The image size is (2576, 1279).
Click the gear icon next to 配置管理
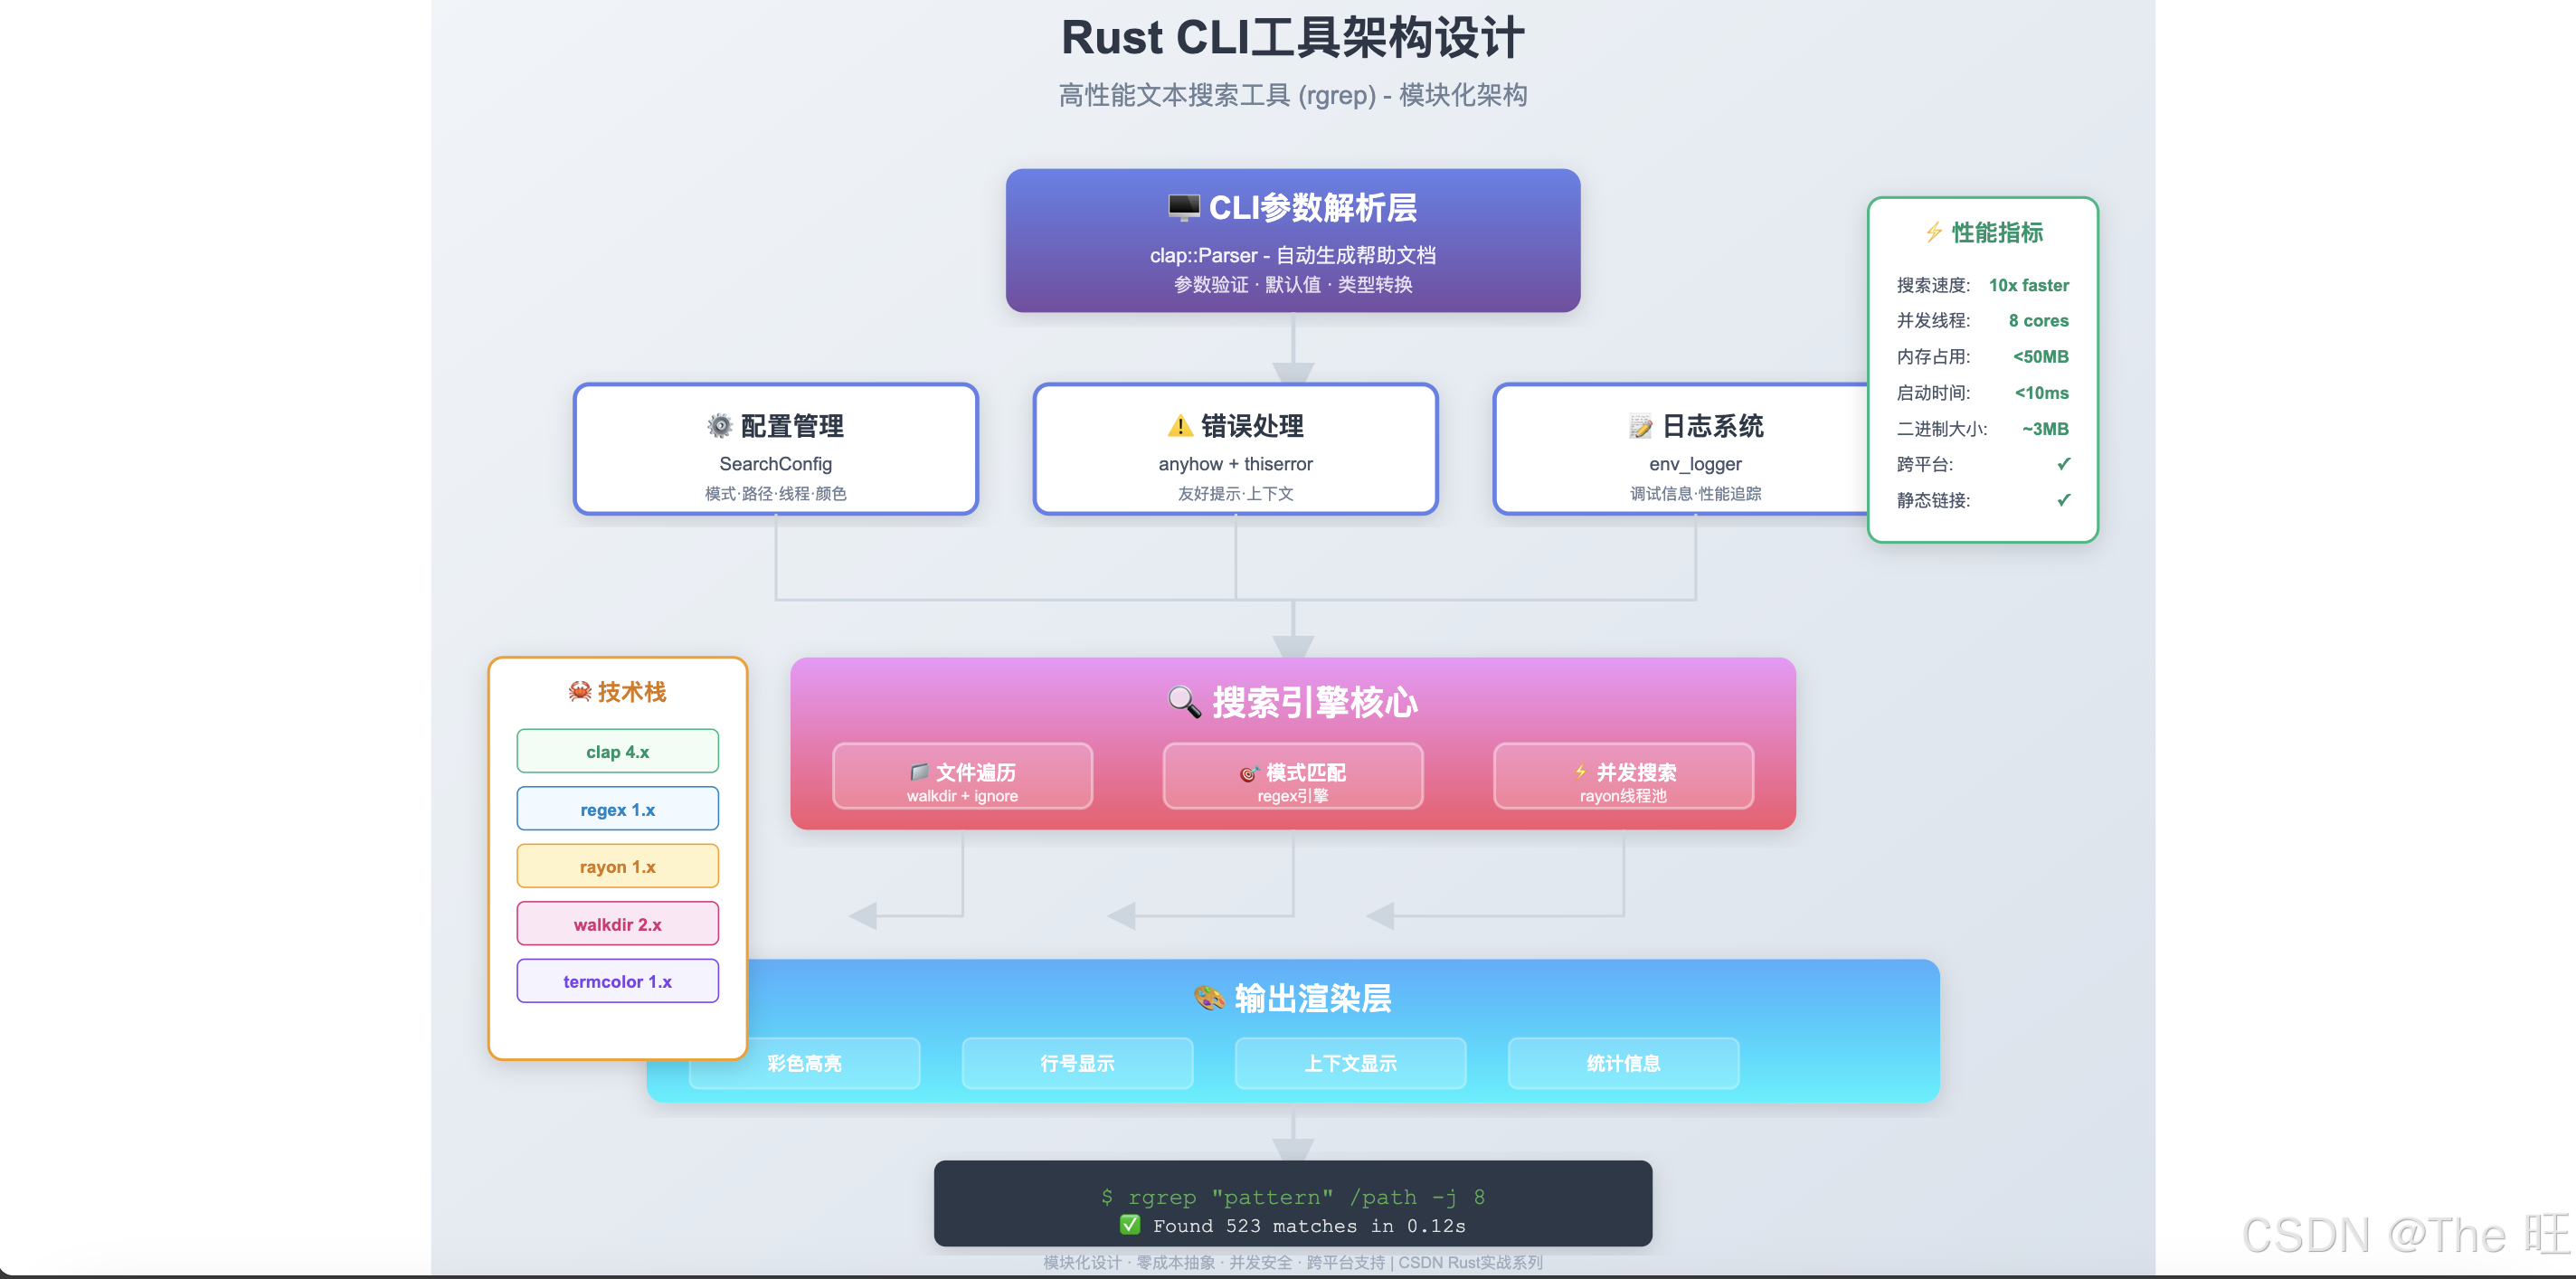(719, 426)
